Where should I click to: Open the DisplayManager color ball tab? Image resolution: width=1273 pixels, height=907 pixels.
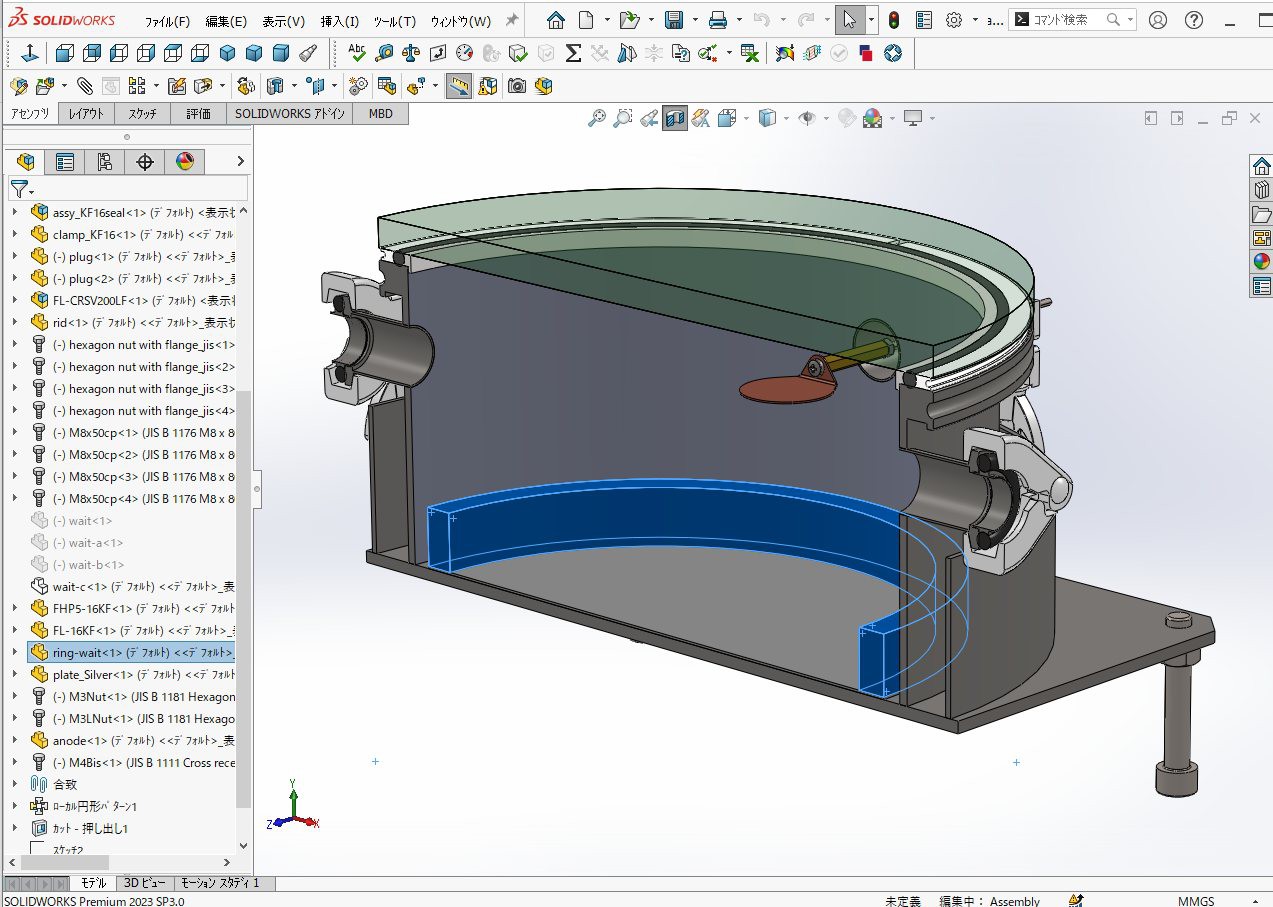(x=185, y=162)
